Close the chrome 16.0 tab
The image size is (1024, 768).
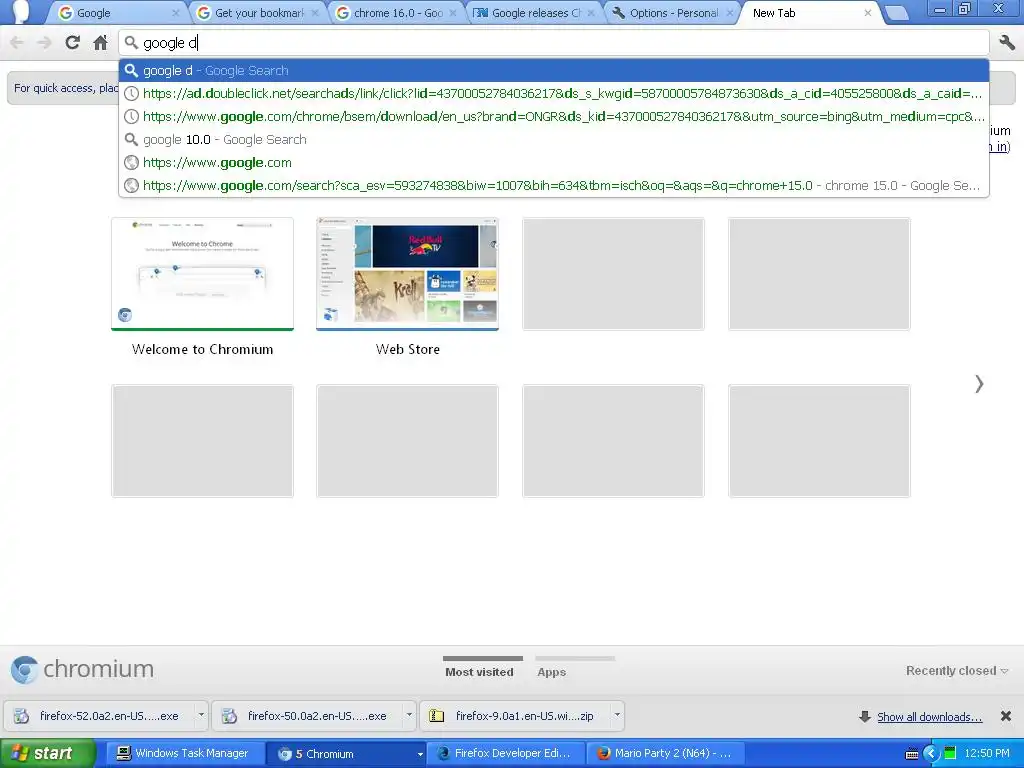click(453, 13)
